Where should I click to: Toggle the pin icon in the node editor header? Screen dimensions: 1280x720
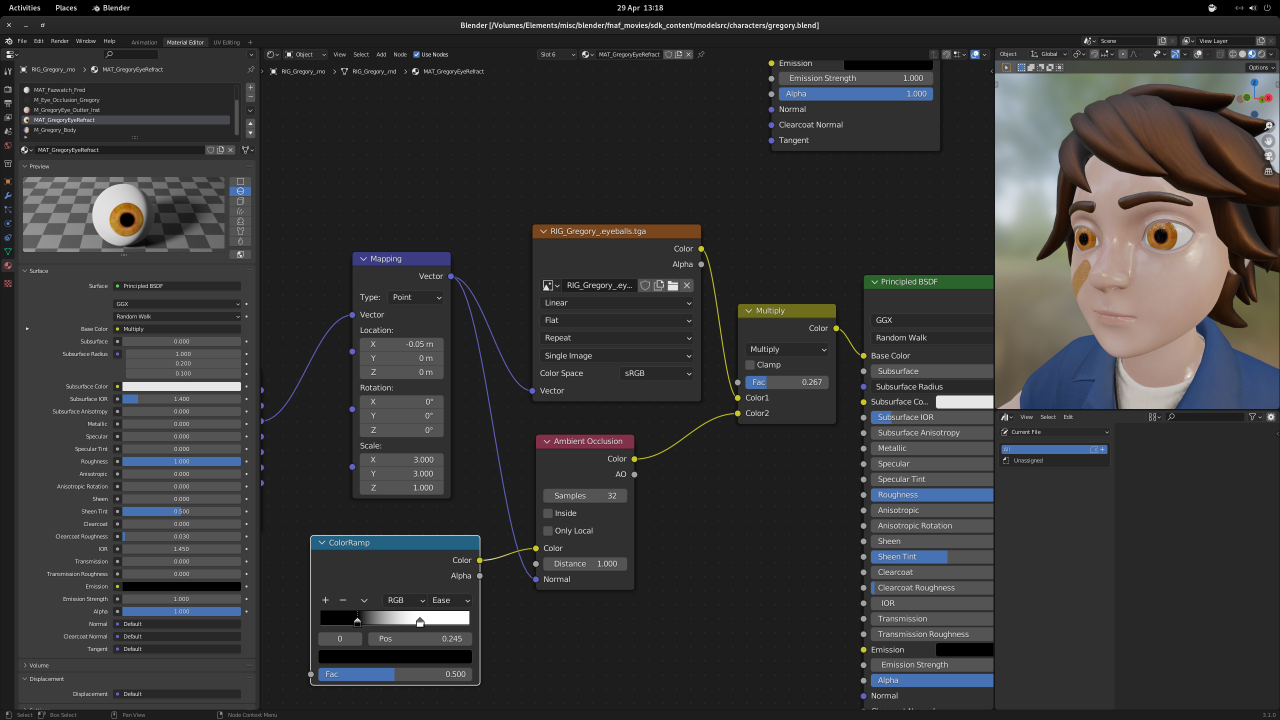(x=701, y=54)
